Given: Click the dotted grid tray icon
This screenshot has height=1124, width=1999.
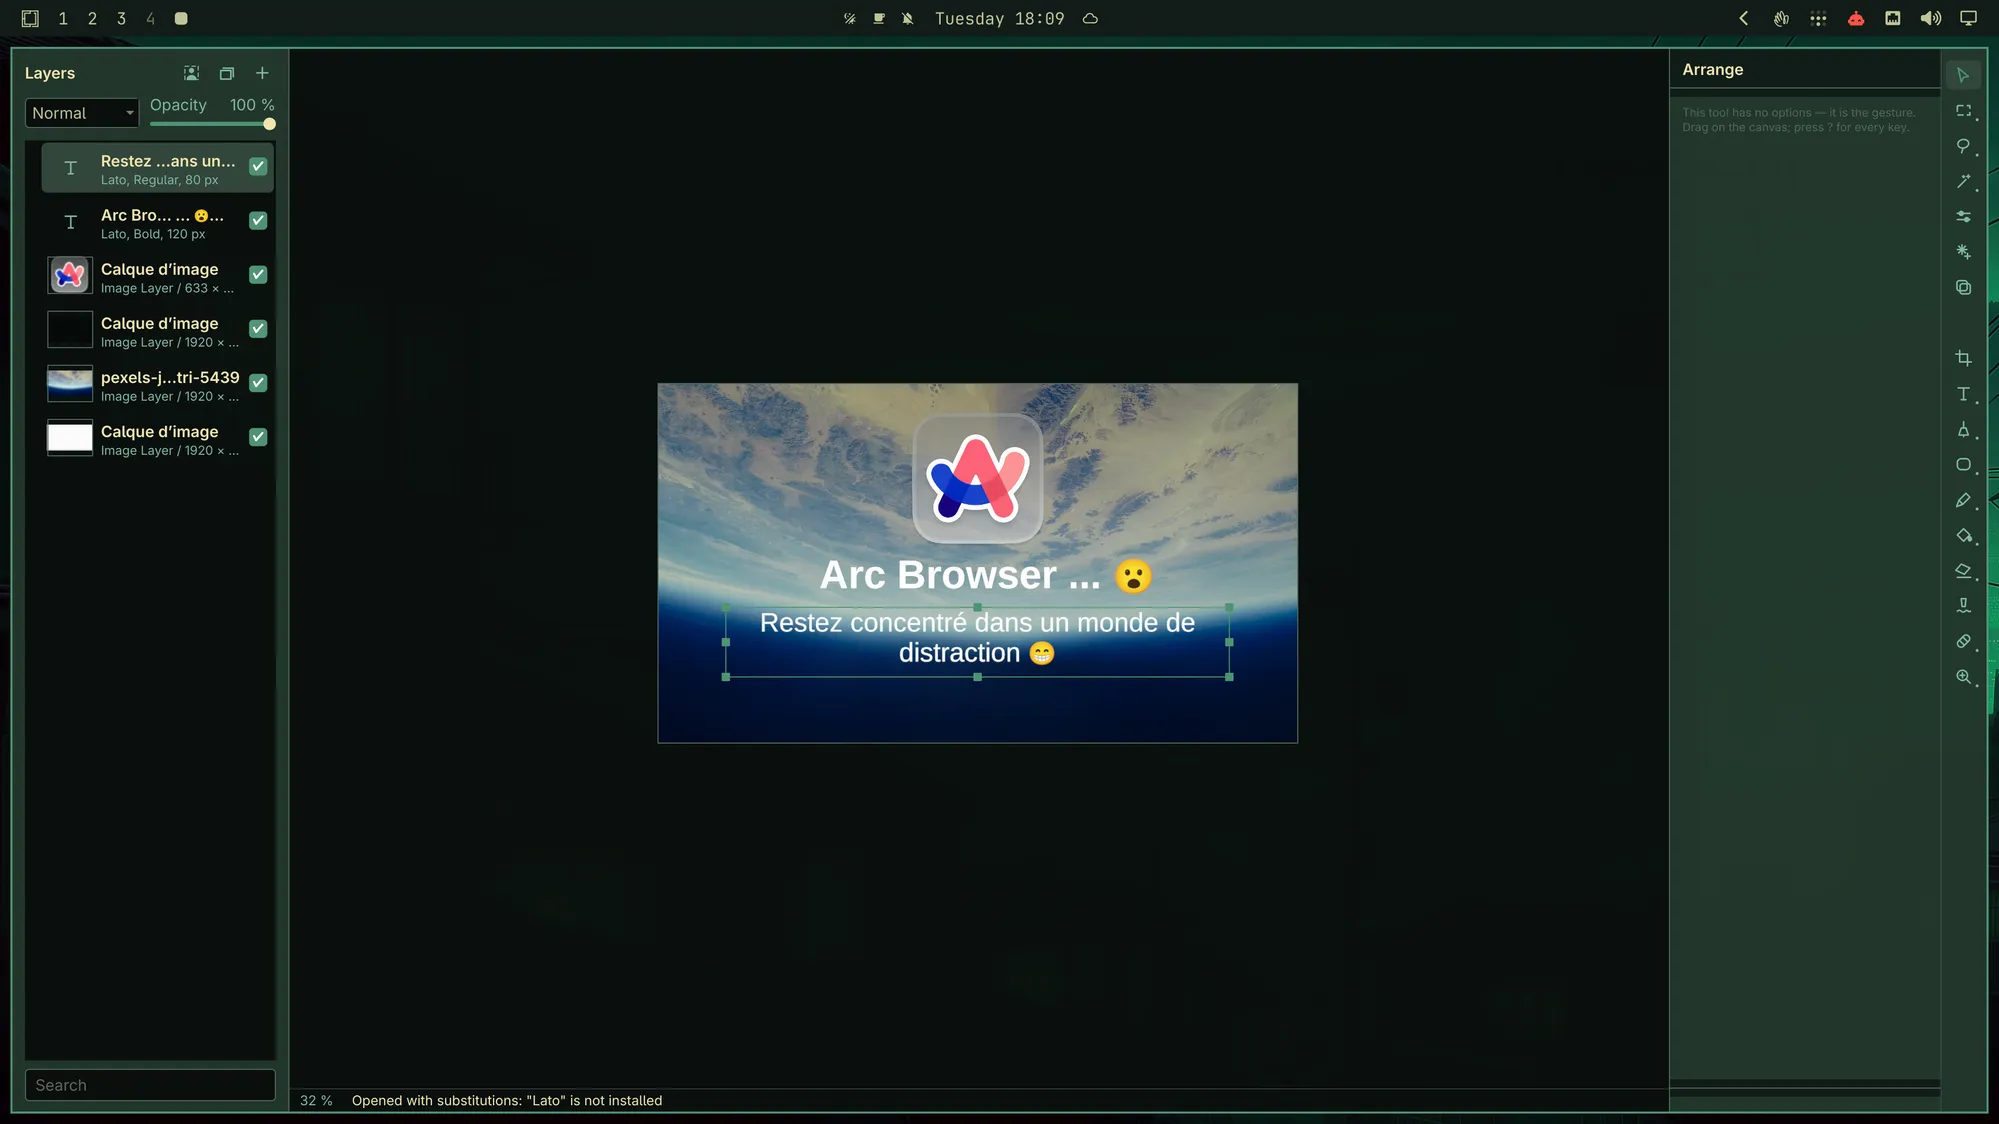Looking at the screenshot, I should coord(1818,18).
